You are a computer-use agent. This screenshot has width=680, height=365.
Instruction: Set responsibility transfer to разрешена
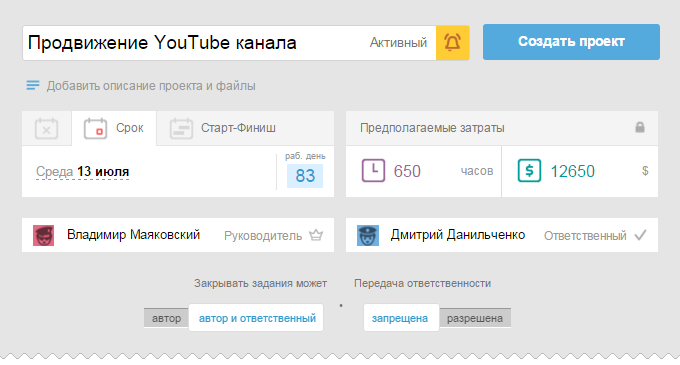click(475, 318)
